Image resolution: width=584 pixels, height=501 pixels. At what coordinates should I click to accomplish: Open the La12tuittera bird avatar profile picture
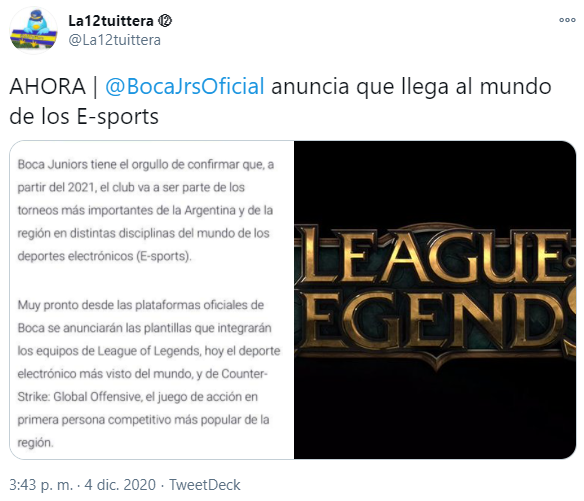point(33,31)
